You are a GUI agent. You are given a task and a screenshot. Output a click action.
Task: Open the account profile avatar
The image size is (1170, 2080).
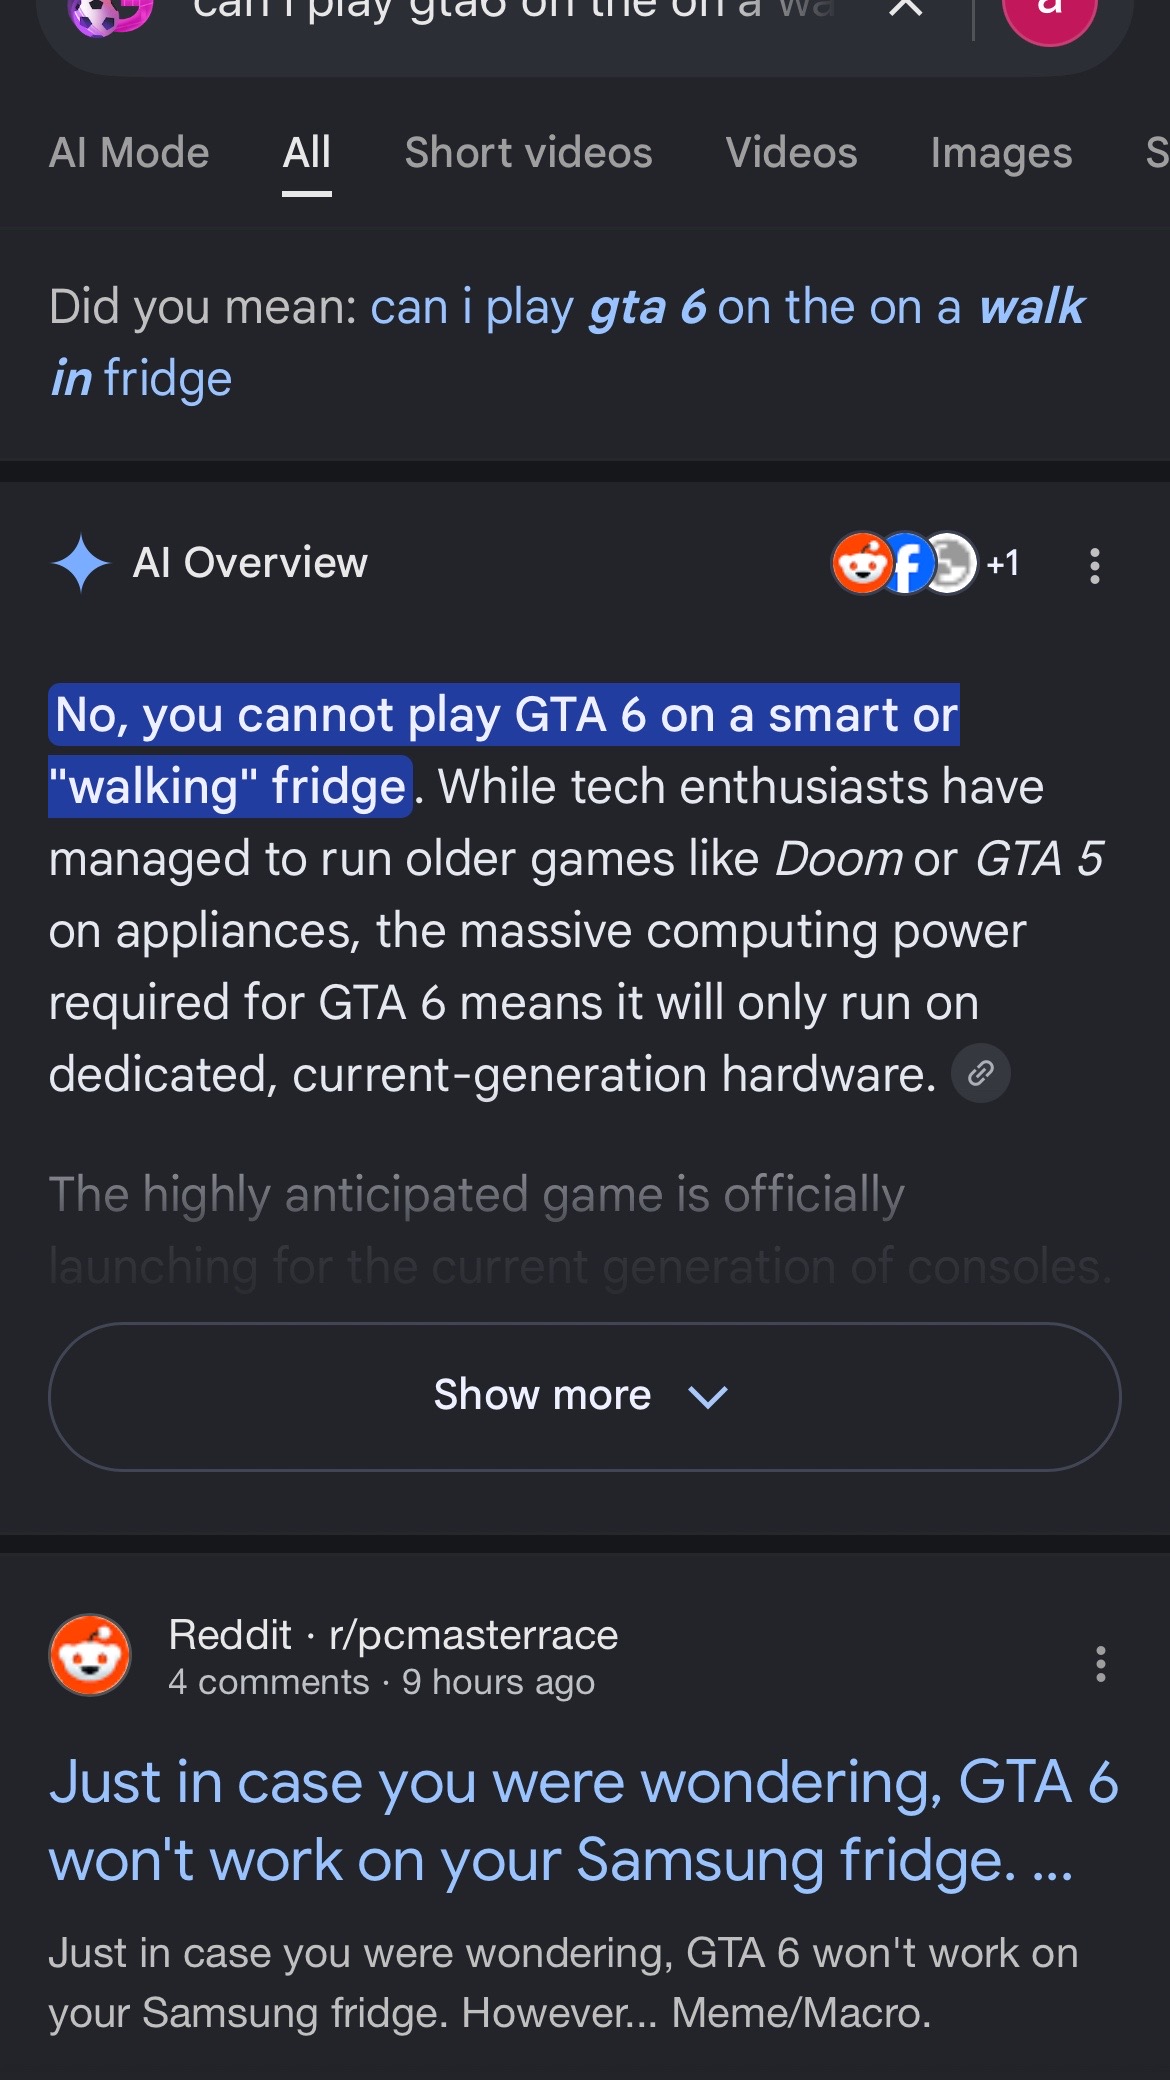pos(1049,12)
